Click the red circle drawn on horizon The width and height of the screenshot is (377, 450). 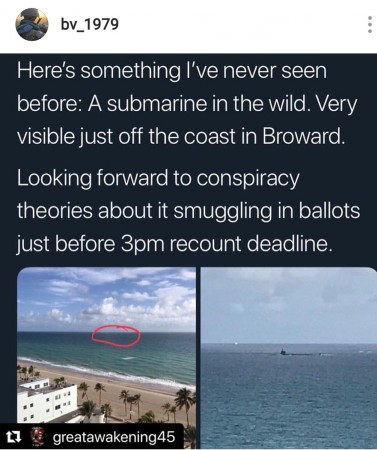116,337
